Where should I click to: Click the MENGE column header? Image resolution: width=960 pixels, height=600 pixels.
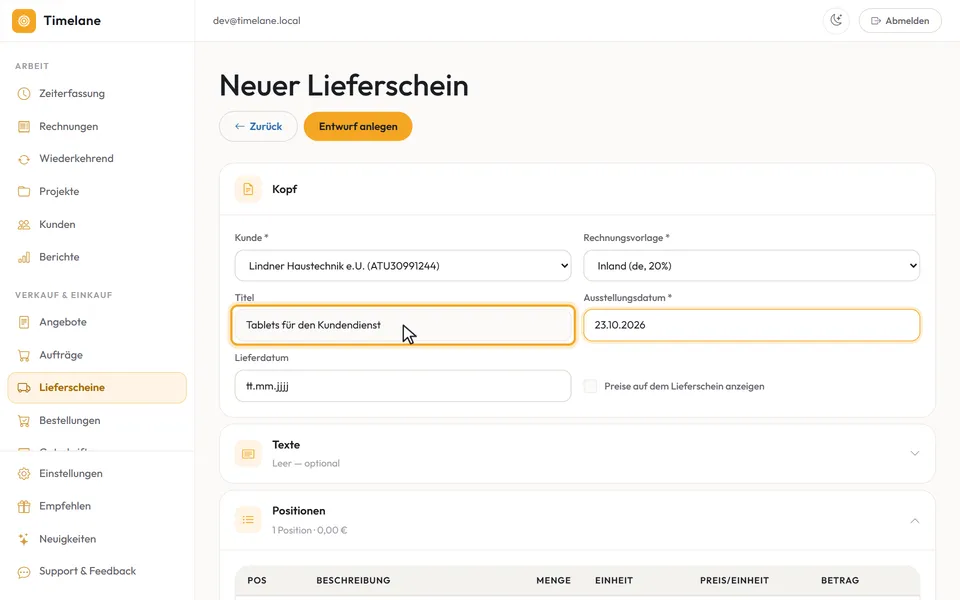coord(553,580)
